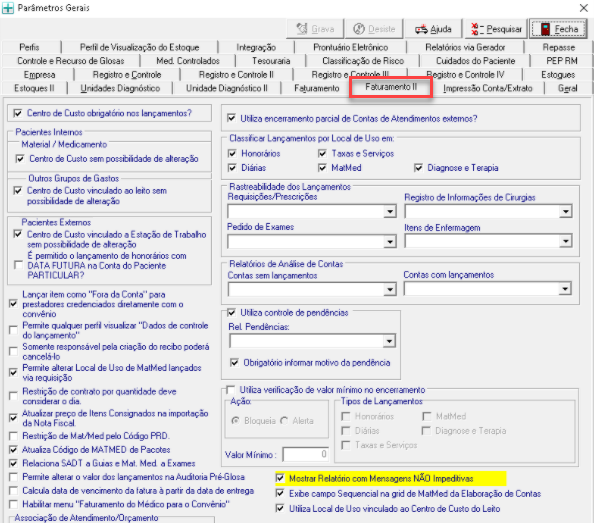The image size is (594, 523).
Task: Open the Repasse tab
Action: tap(558, 47)
